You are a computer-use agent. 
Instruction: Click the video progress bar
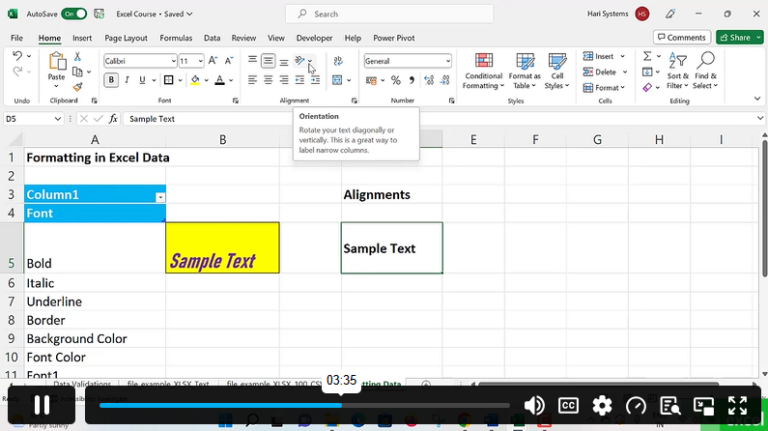point(304,406)
